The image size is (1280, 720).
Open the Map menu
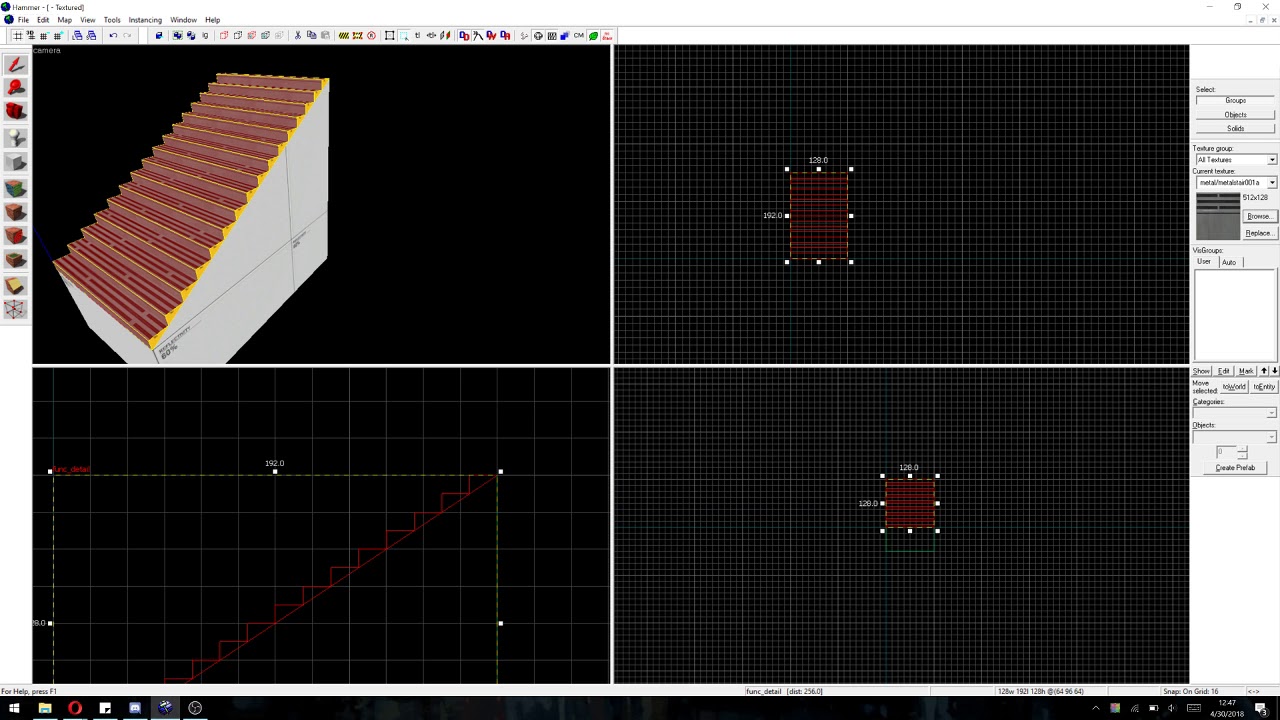(x=65, y=20)
